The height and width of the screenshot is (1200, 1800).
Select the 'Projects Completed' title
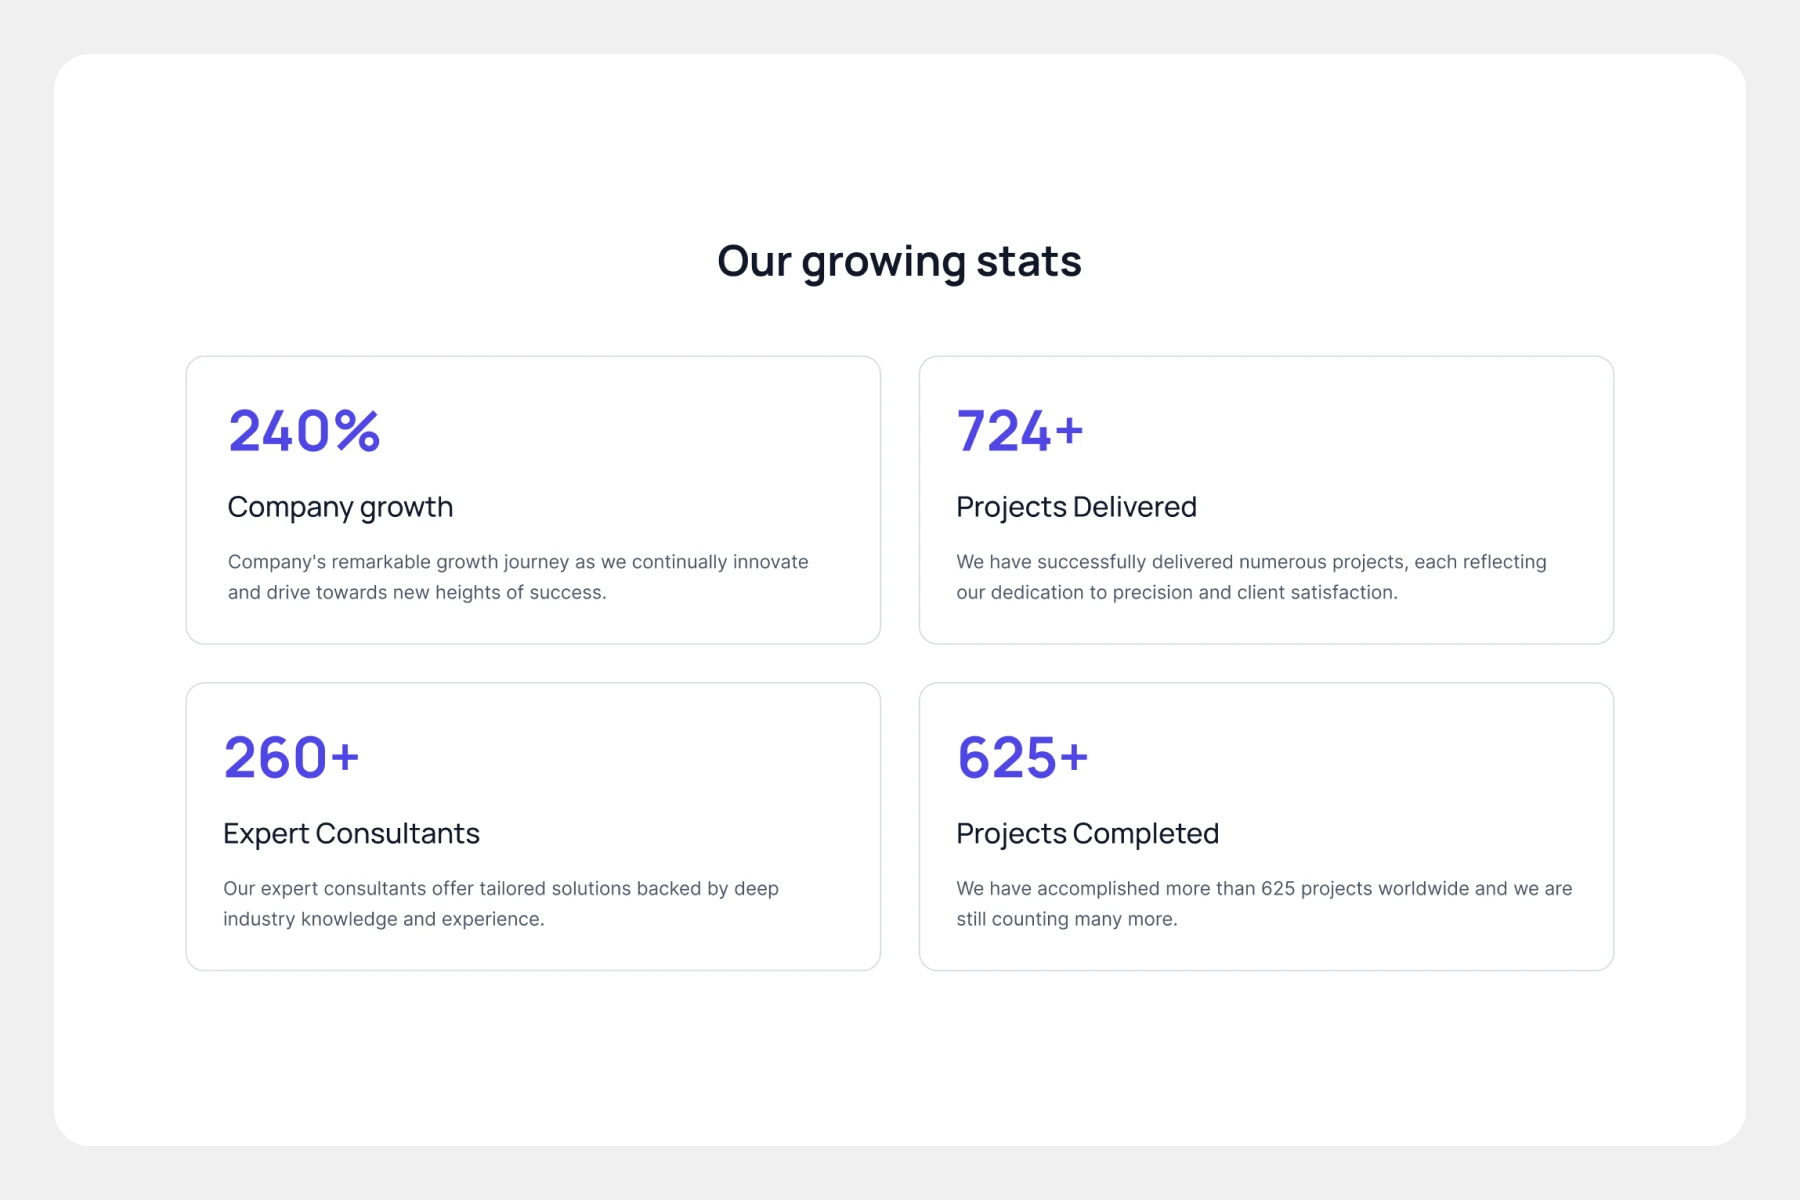[1087, 834]
